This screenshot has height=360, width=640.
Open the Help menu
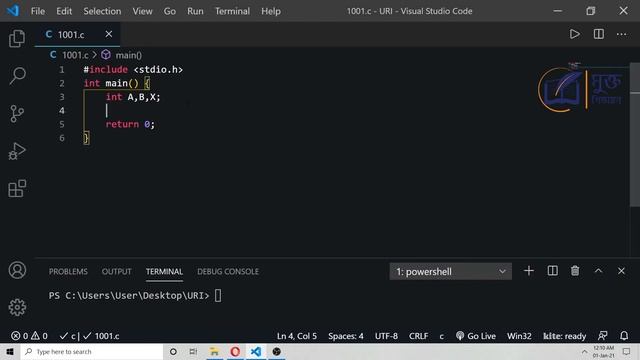coord(271,11)
